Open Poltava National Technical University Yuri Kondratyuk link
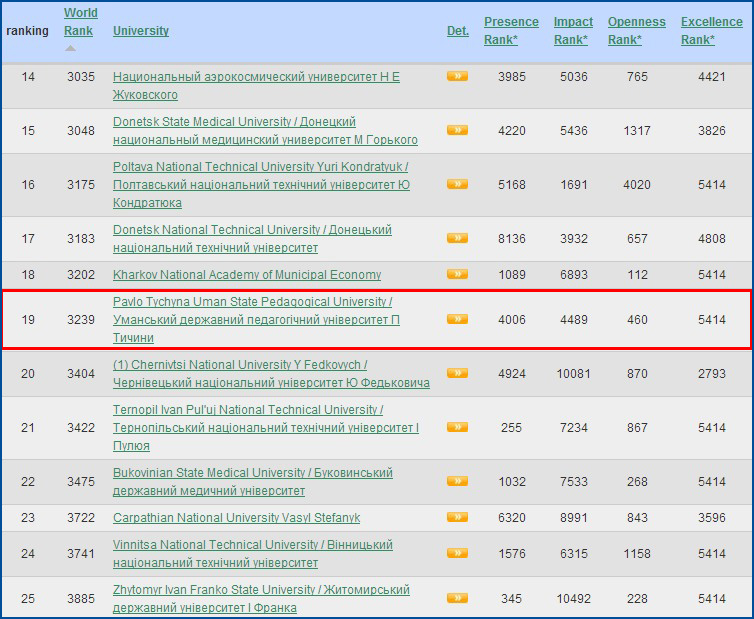The image size is (754, 619). click(x=261, y=185)
